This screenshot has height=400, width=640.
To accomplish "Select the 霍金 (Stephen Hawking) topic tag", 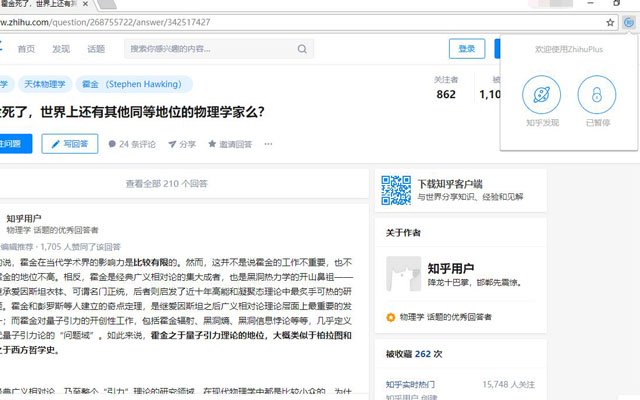I will (134, 84).
